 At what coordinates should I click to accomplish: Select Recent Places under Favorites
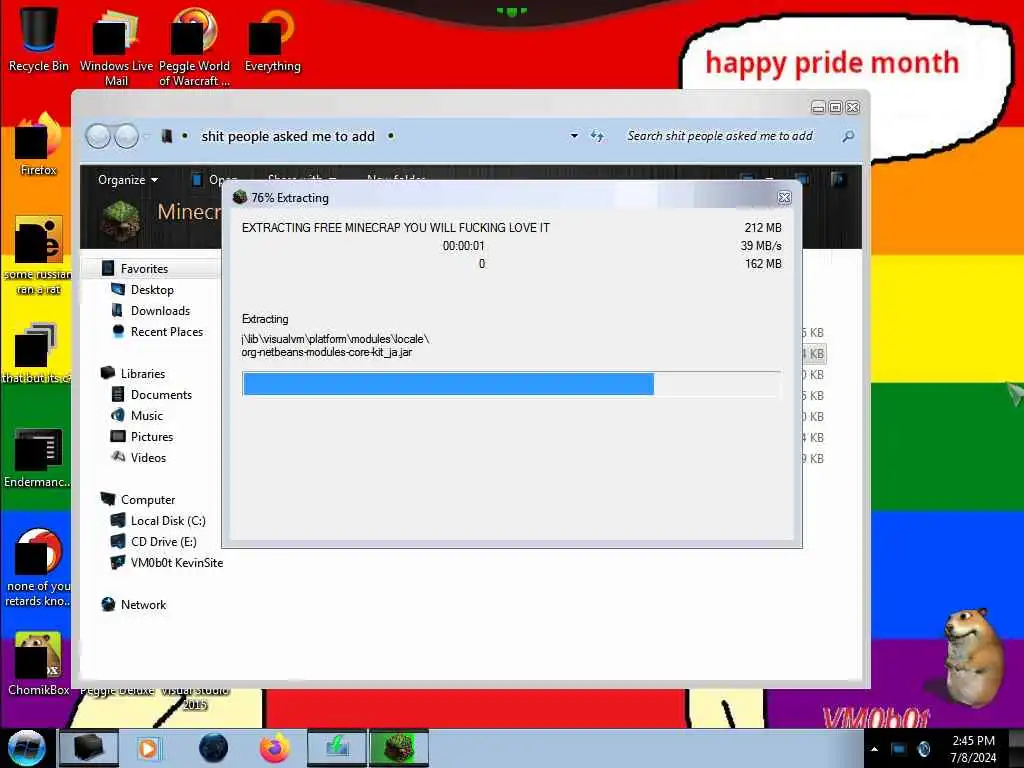pos(167,332)
